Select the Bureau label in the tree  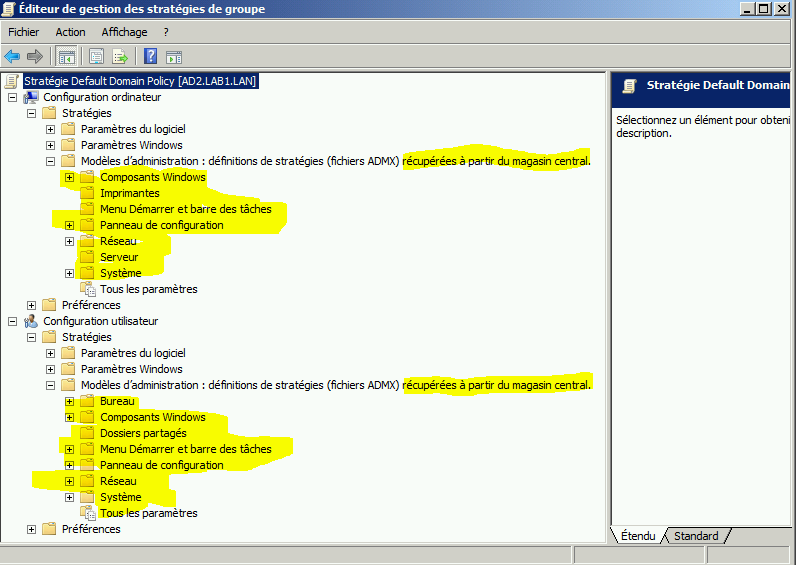[x=117, y=401]
